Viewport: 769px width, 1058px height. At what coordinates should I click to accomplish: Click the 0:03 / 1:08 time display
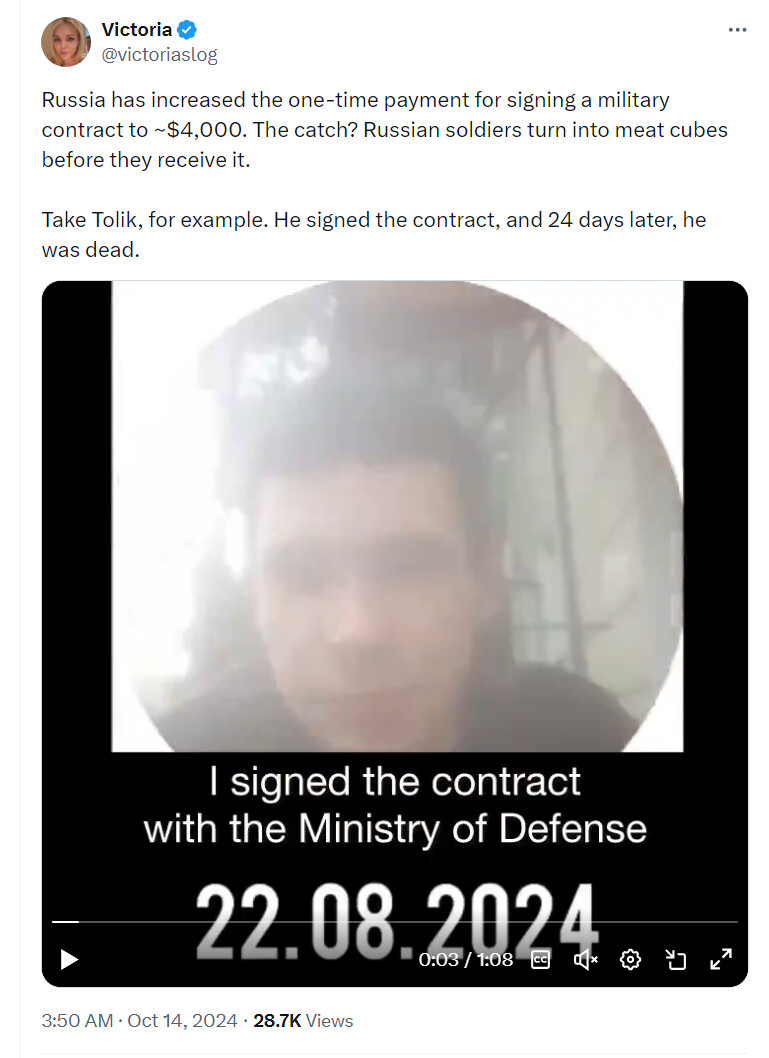pyautogui.click(x=465, y=959)
